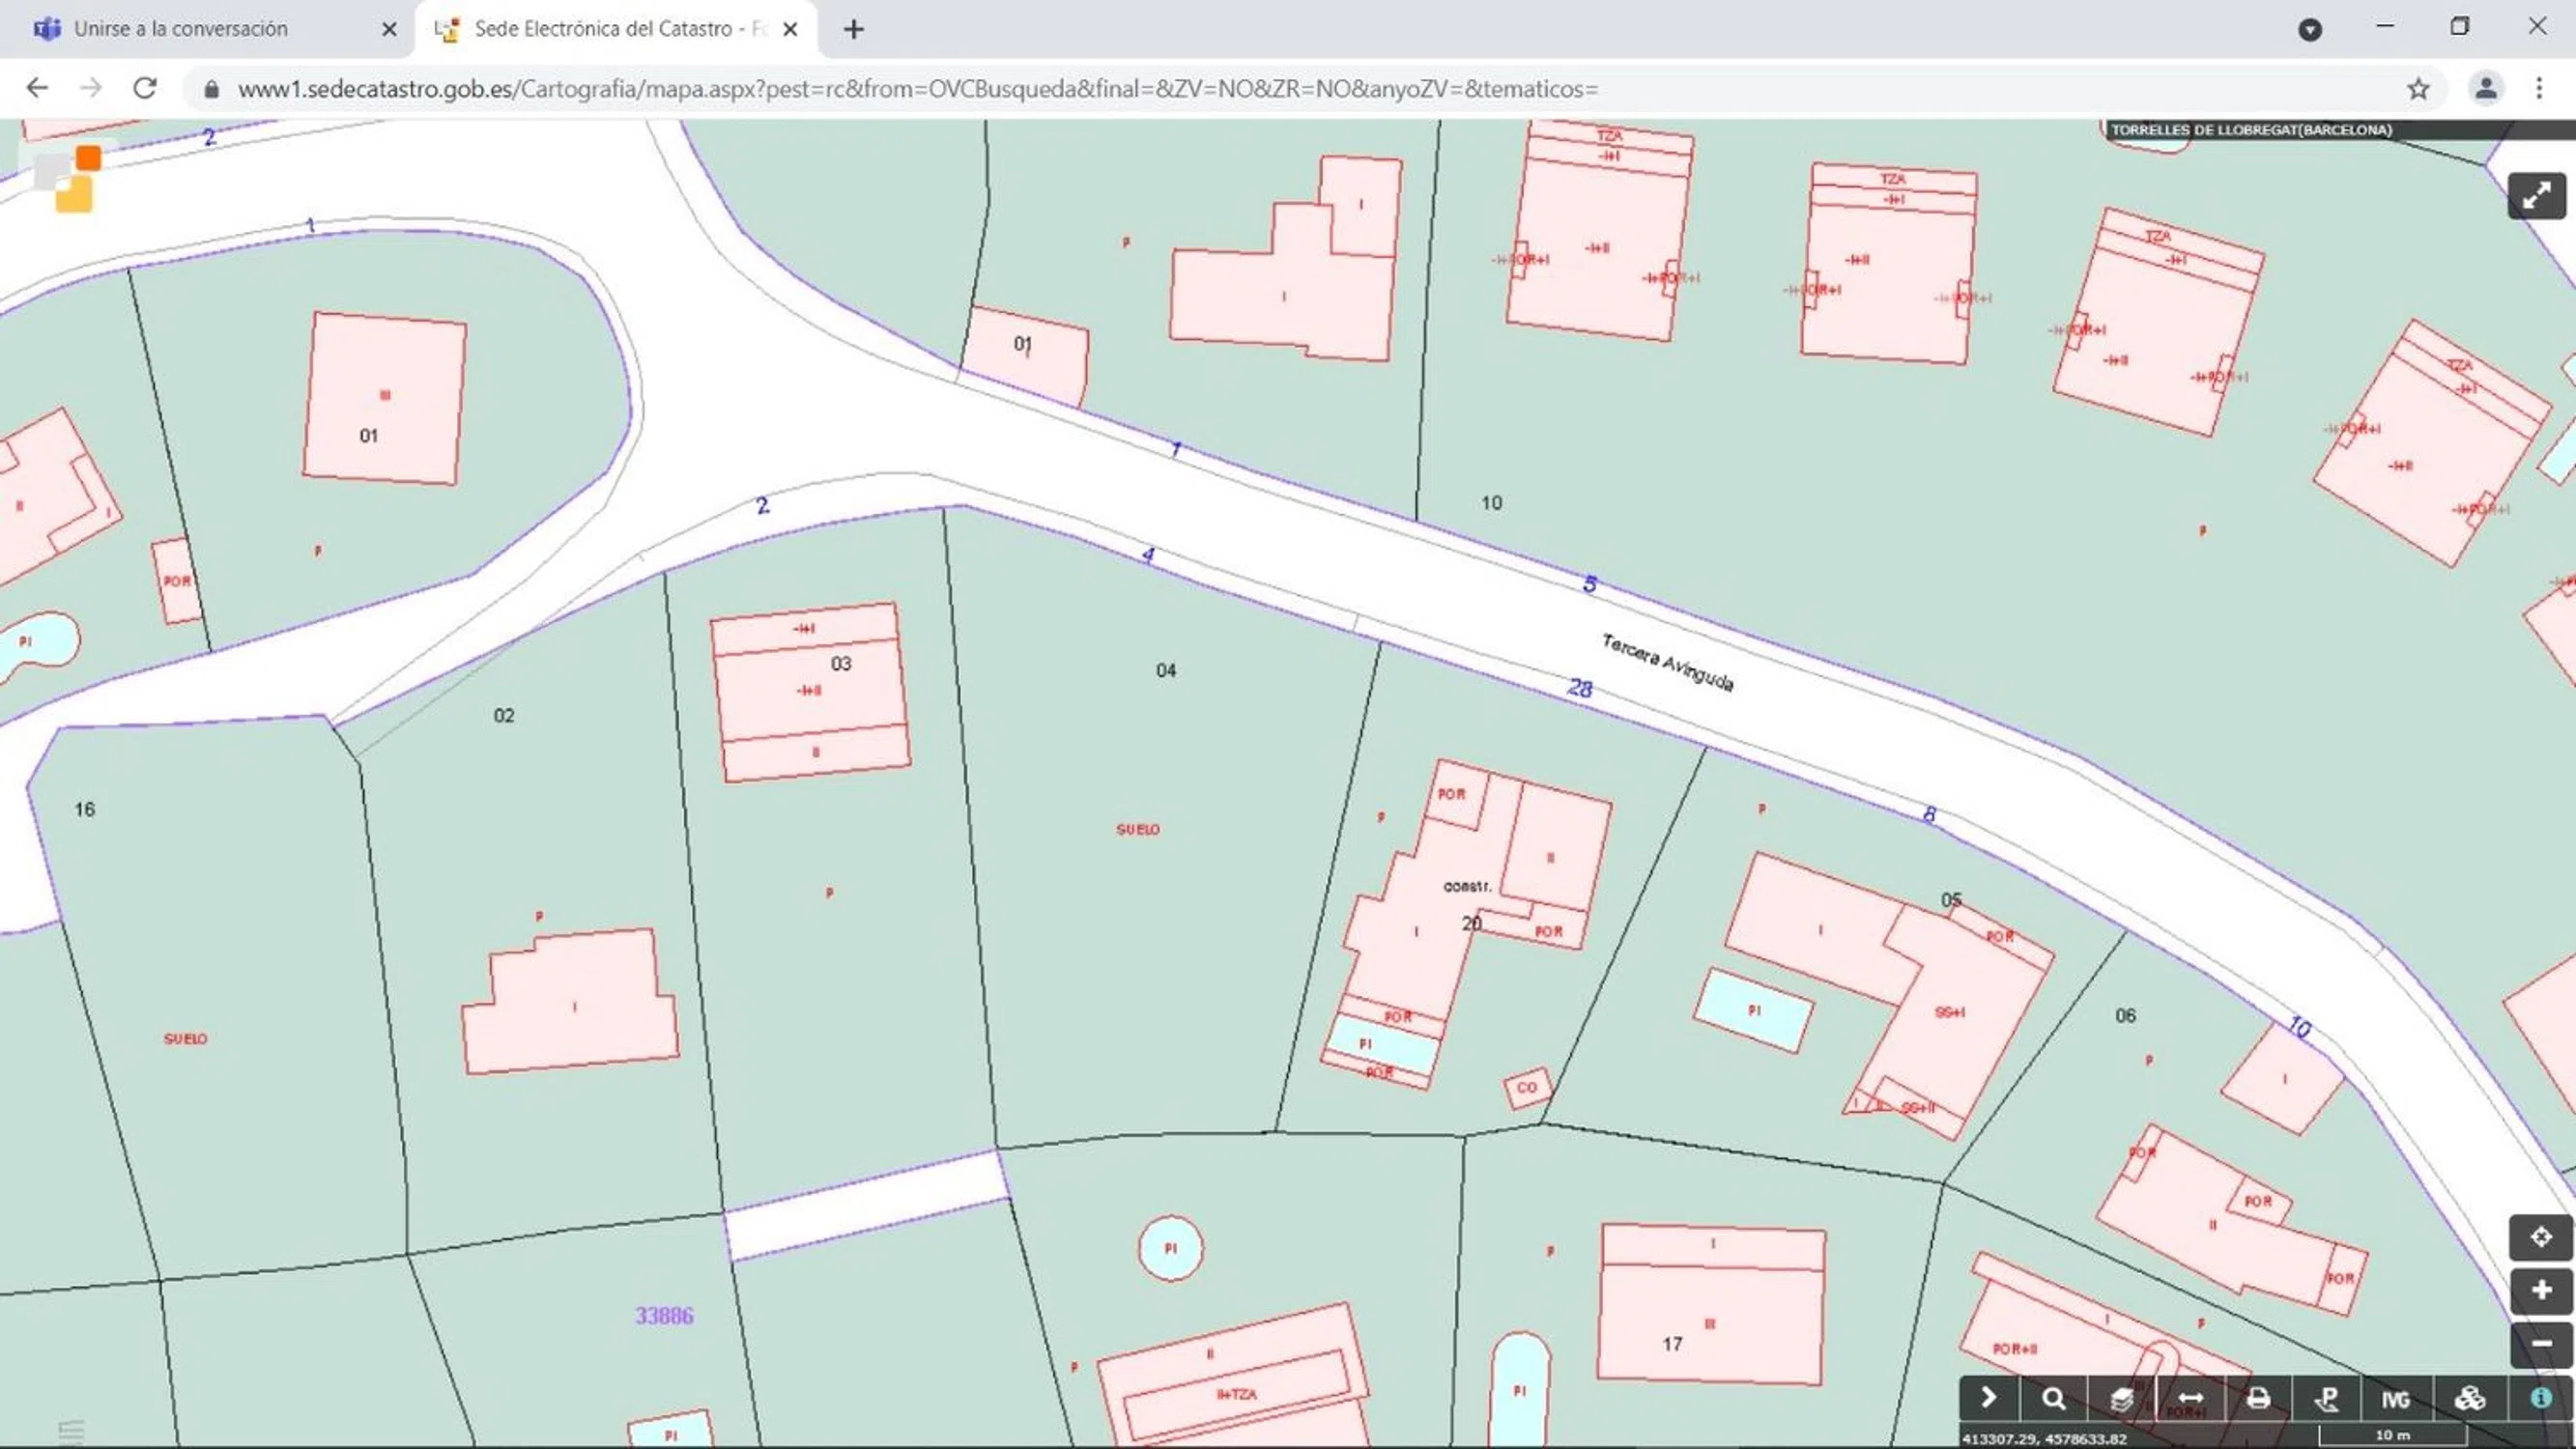Center map with locate crosshair button
Image resolution: width=2576 pixels, height=1449 pixels.
tap(2540, 1237)
